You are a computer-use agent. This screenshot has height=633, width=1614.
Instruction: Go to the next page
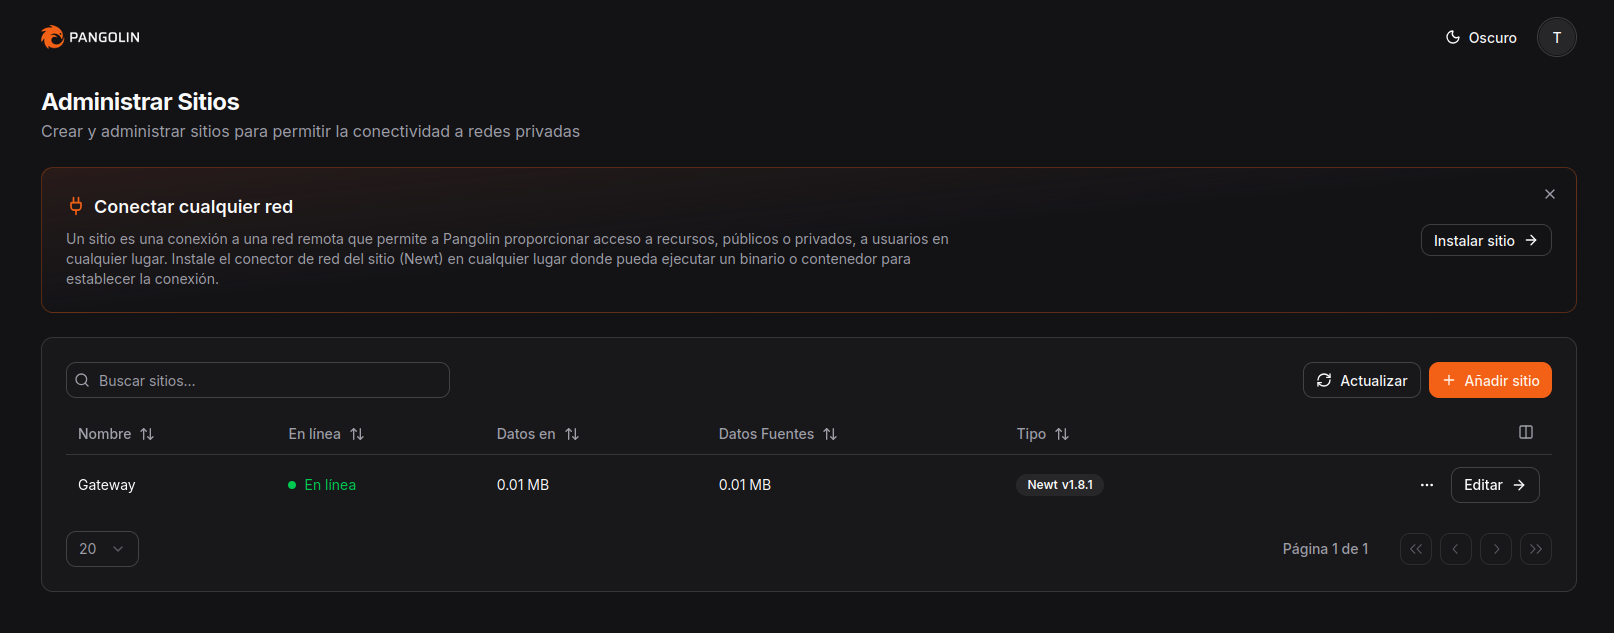(x=1495, y=549)
